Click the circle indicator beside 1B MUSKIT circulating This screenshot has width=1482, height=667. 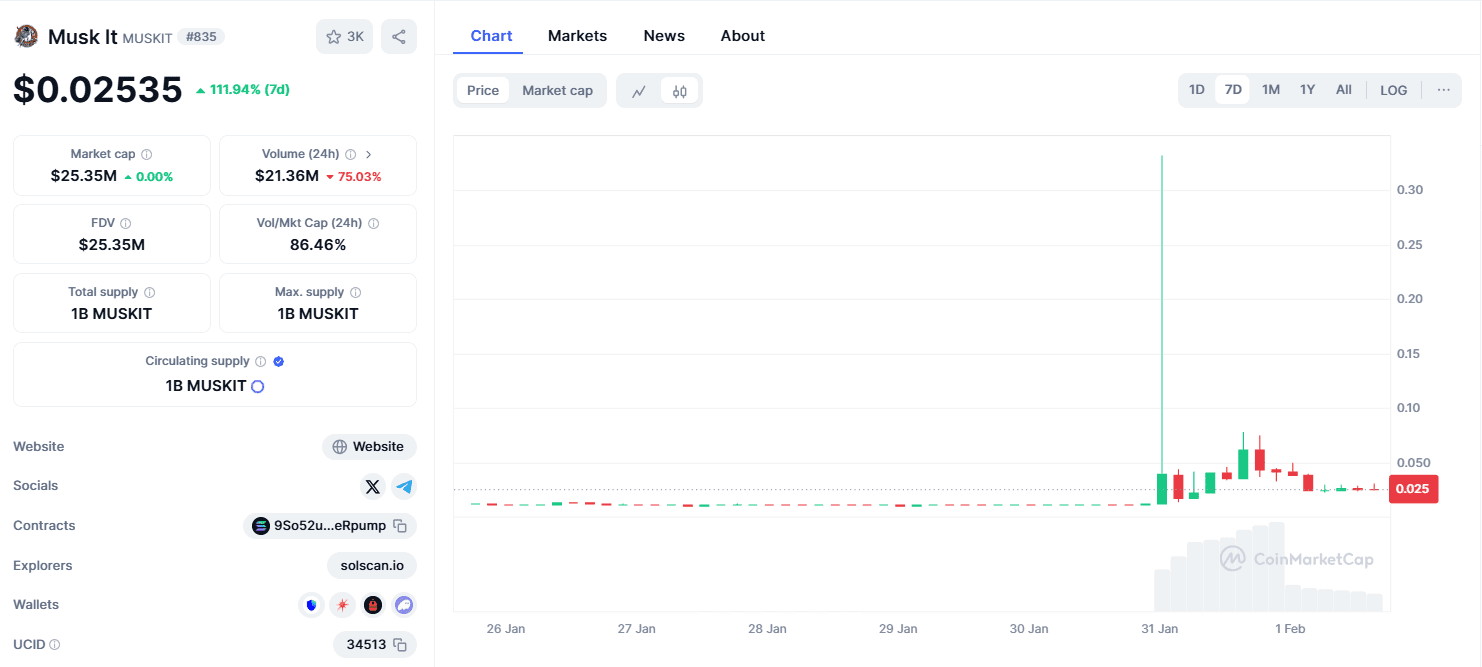tap(257, 386)
